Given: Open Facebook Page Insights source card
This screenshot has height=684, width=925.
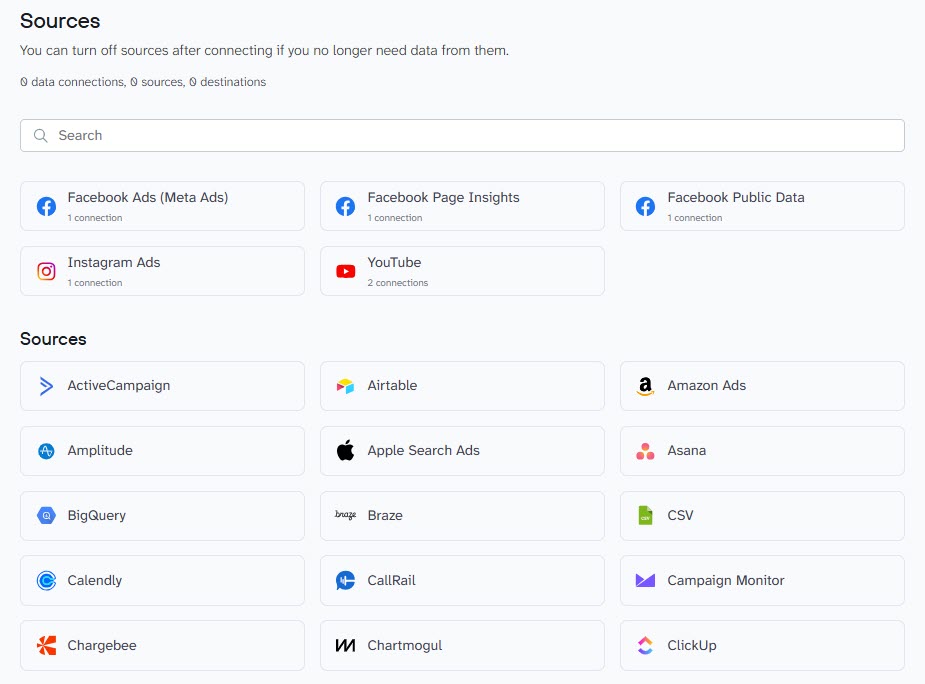Looking at the screenshot, I should (x=462, y=206).
